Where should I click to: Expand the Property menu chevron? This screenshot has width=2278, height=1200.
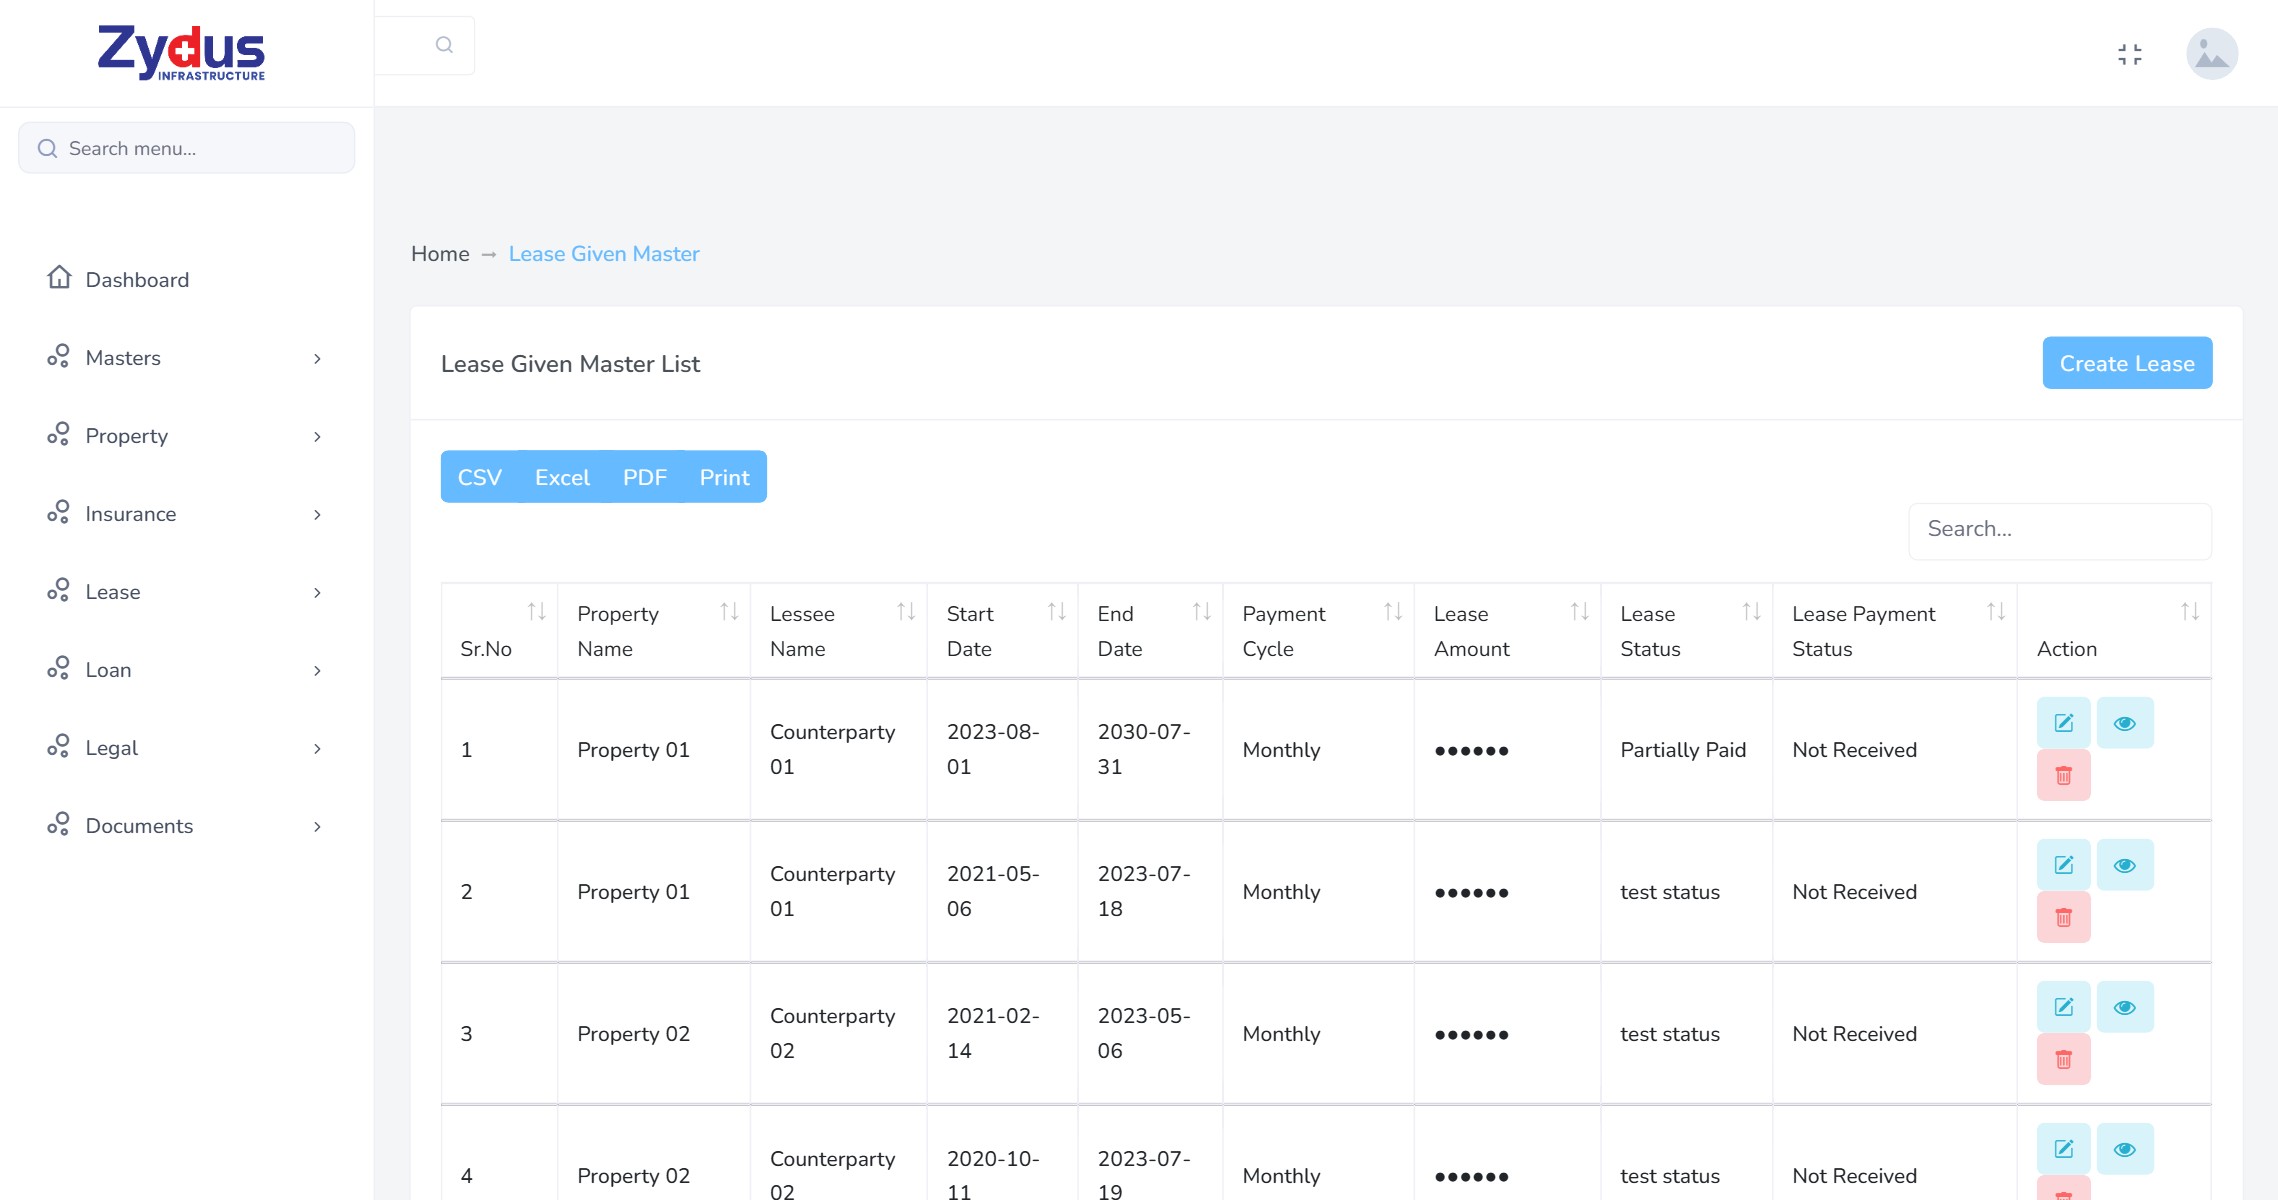pos(317,436)
